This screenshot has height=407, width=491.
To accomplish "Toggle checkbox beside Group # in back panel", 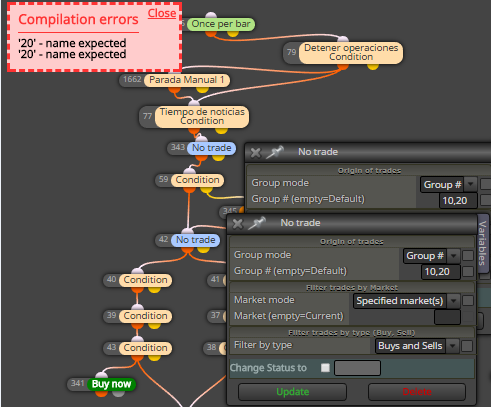I will click(x=485, y=200).
